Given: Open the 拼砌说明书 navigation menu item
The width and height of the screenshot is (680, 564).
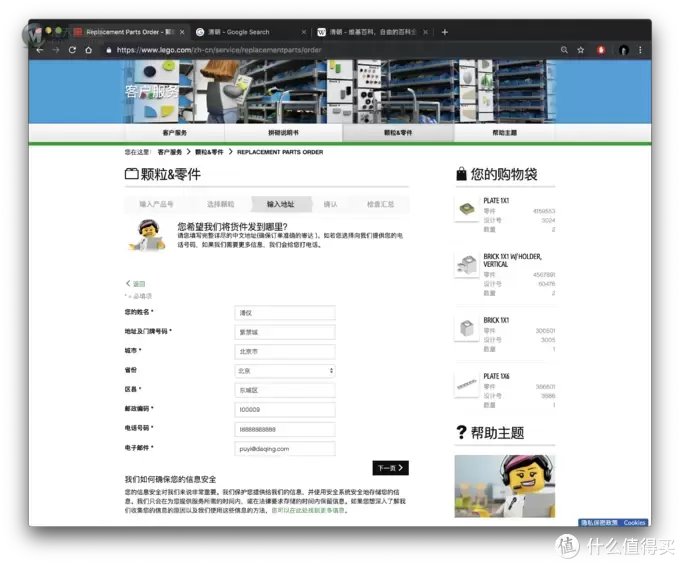Looking at the screenshot, I should pyautogui.click(x=283, y=133).
